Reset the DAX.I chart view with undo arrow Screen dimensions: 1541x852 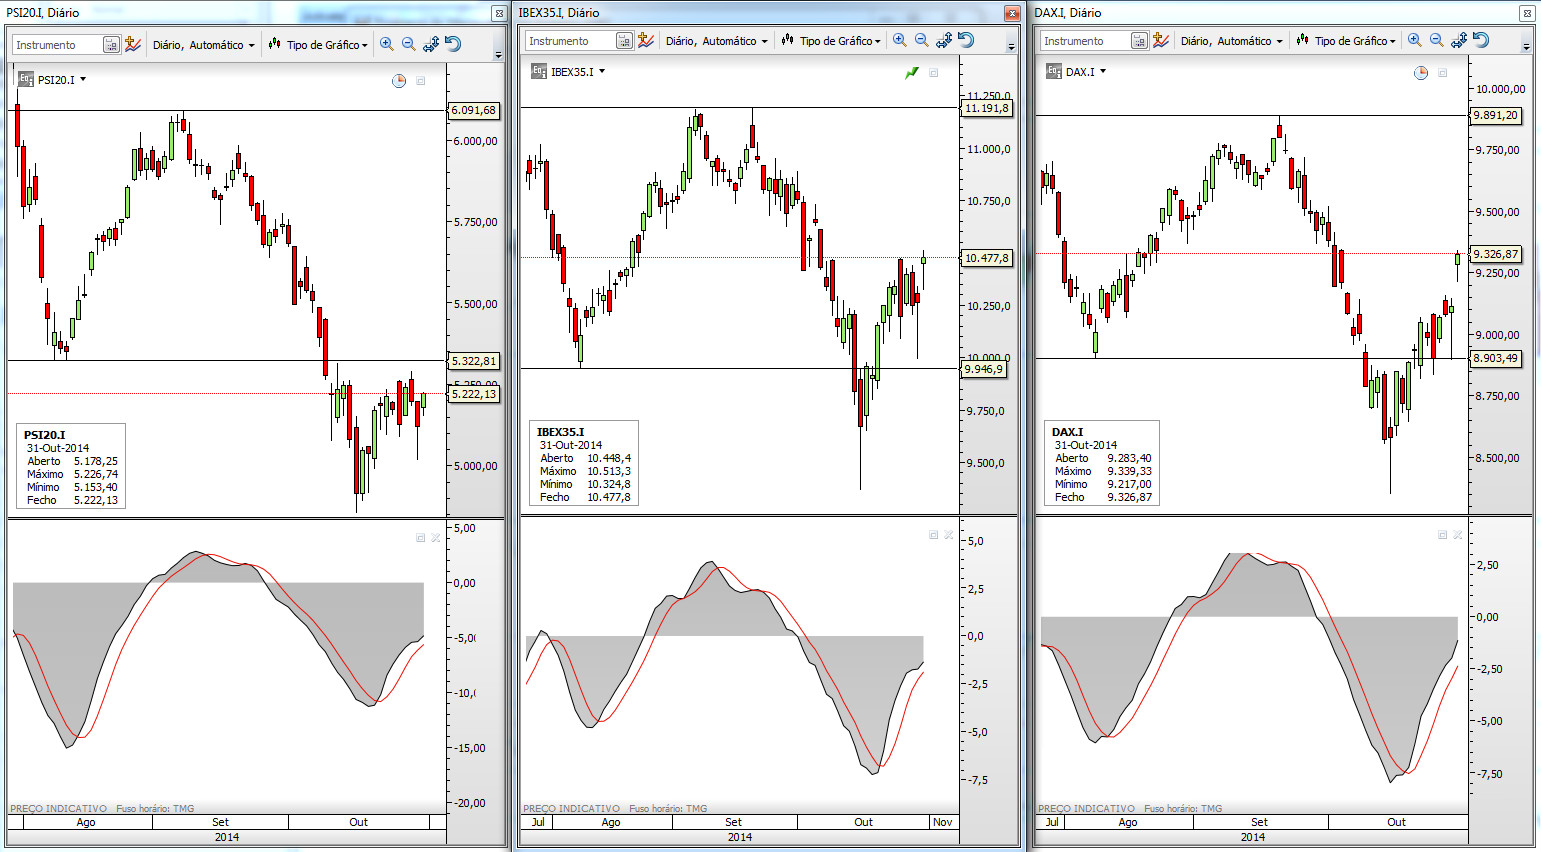coord(1481,41)
